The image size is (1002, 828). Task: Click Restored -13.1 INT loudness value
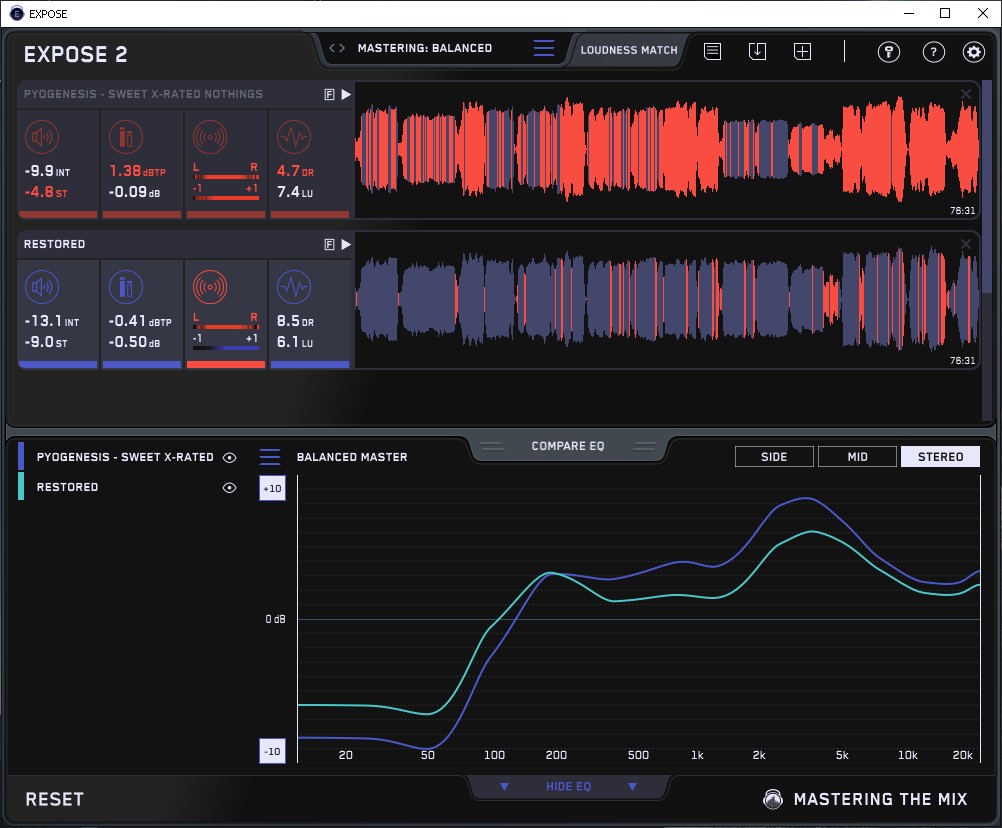pyautogui.click(x=52, y=321)
